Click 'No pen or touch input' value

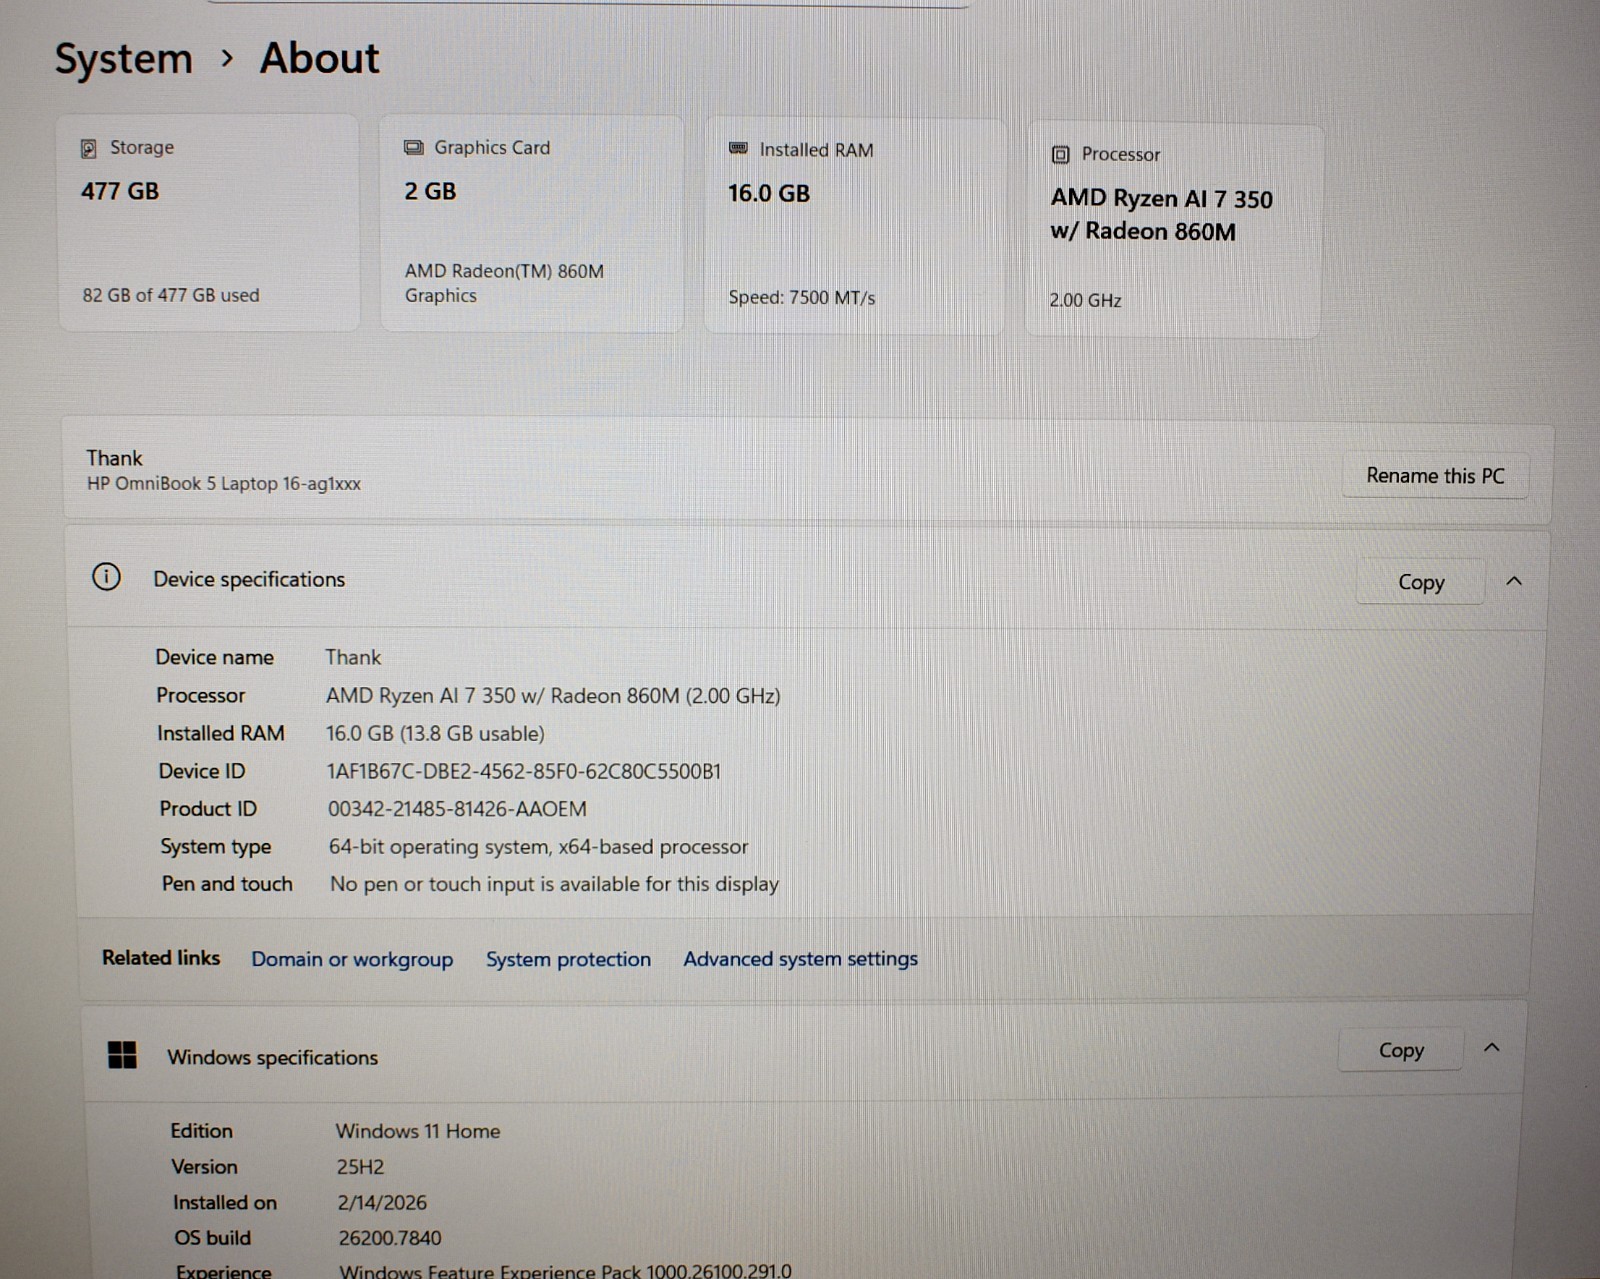pyautogui.click(x=554, y=884)
